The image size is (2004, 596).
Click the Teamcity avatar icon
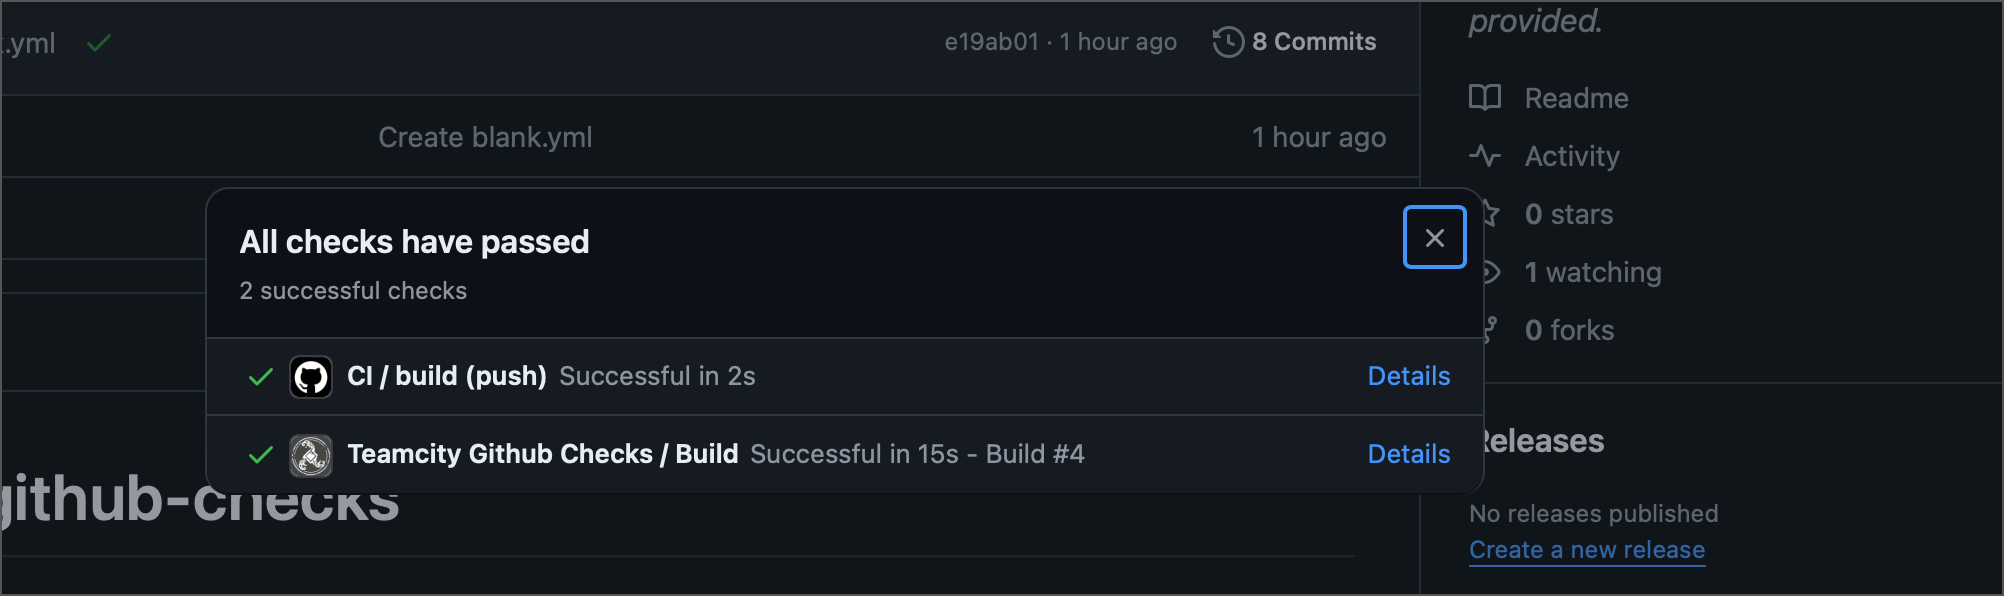point(311,454)
